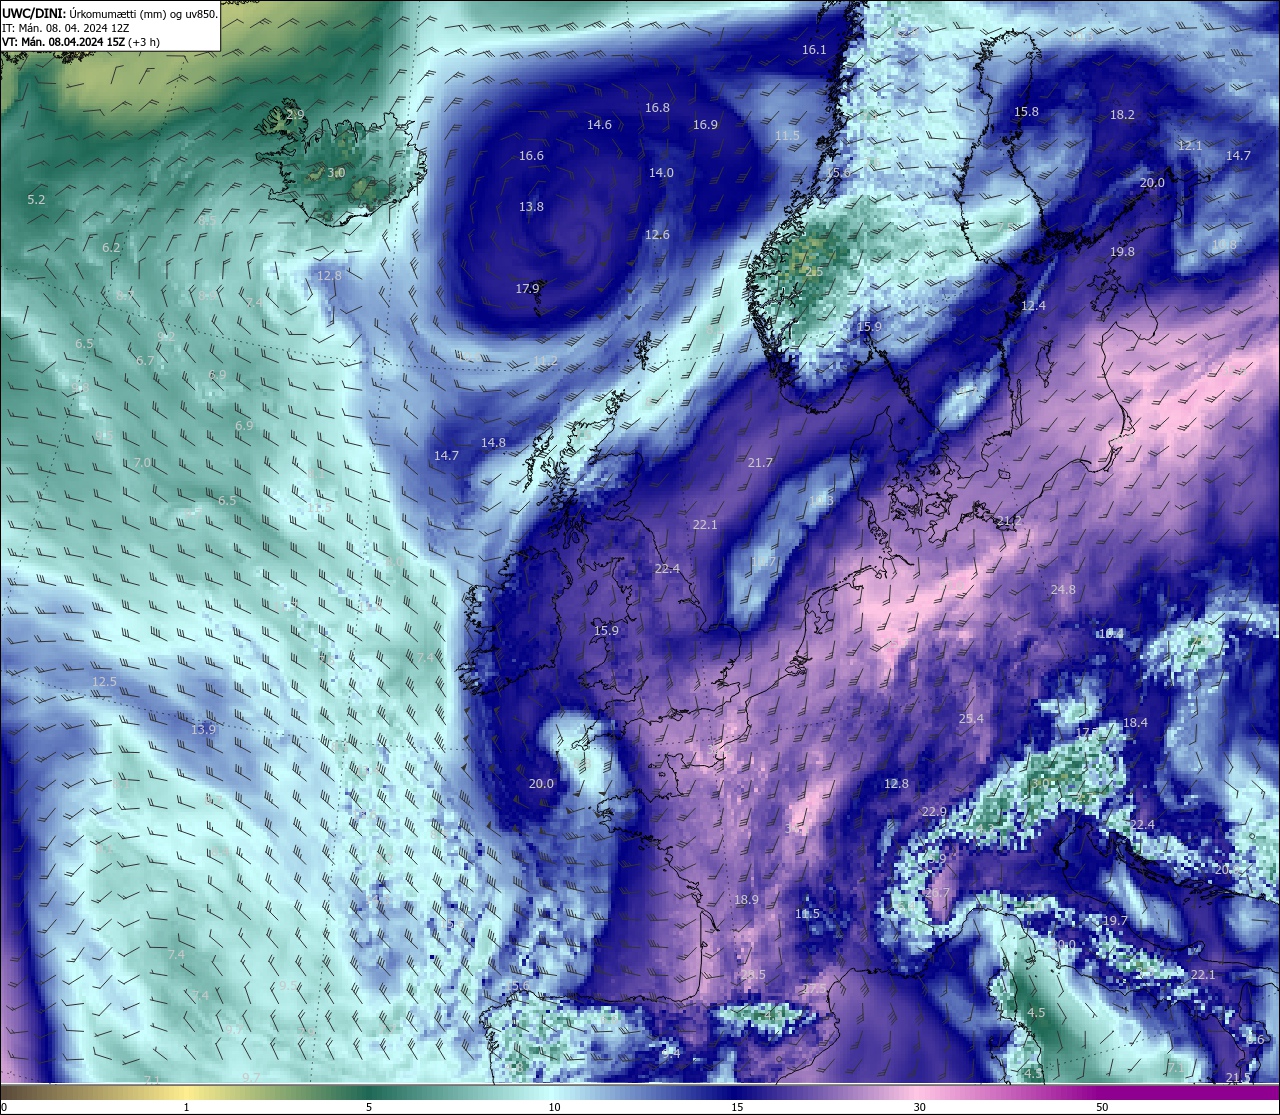The height and width of the screenshot is (1115, 1280).
Task: Click the VT: Mán. 08.04.2024 15Z (+3 h) line
Action: [x=81, y=42]
